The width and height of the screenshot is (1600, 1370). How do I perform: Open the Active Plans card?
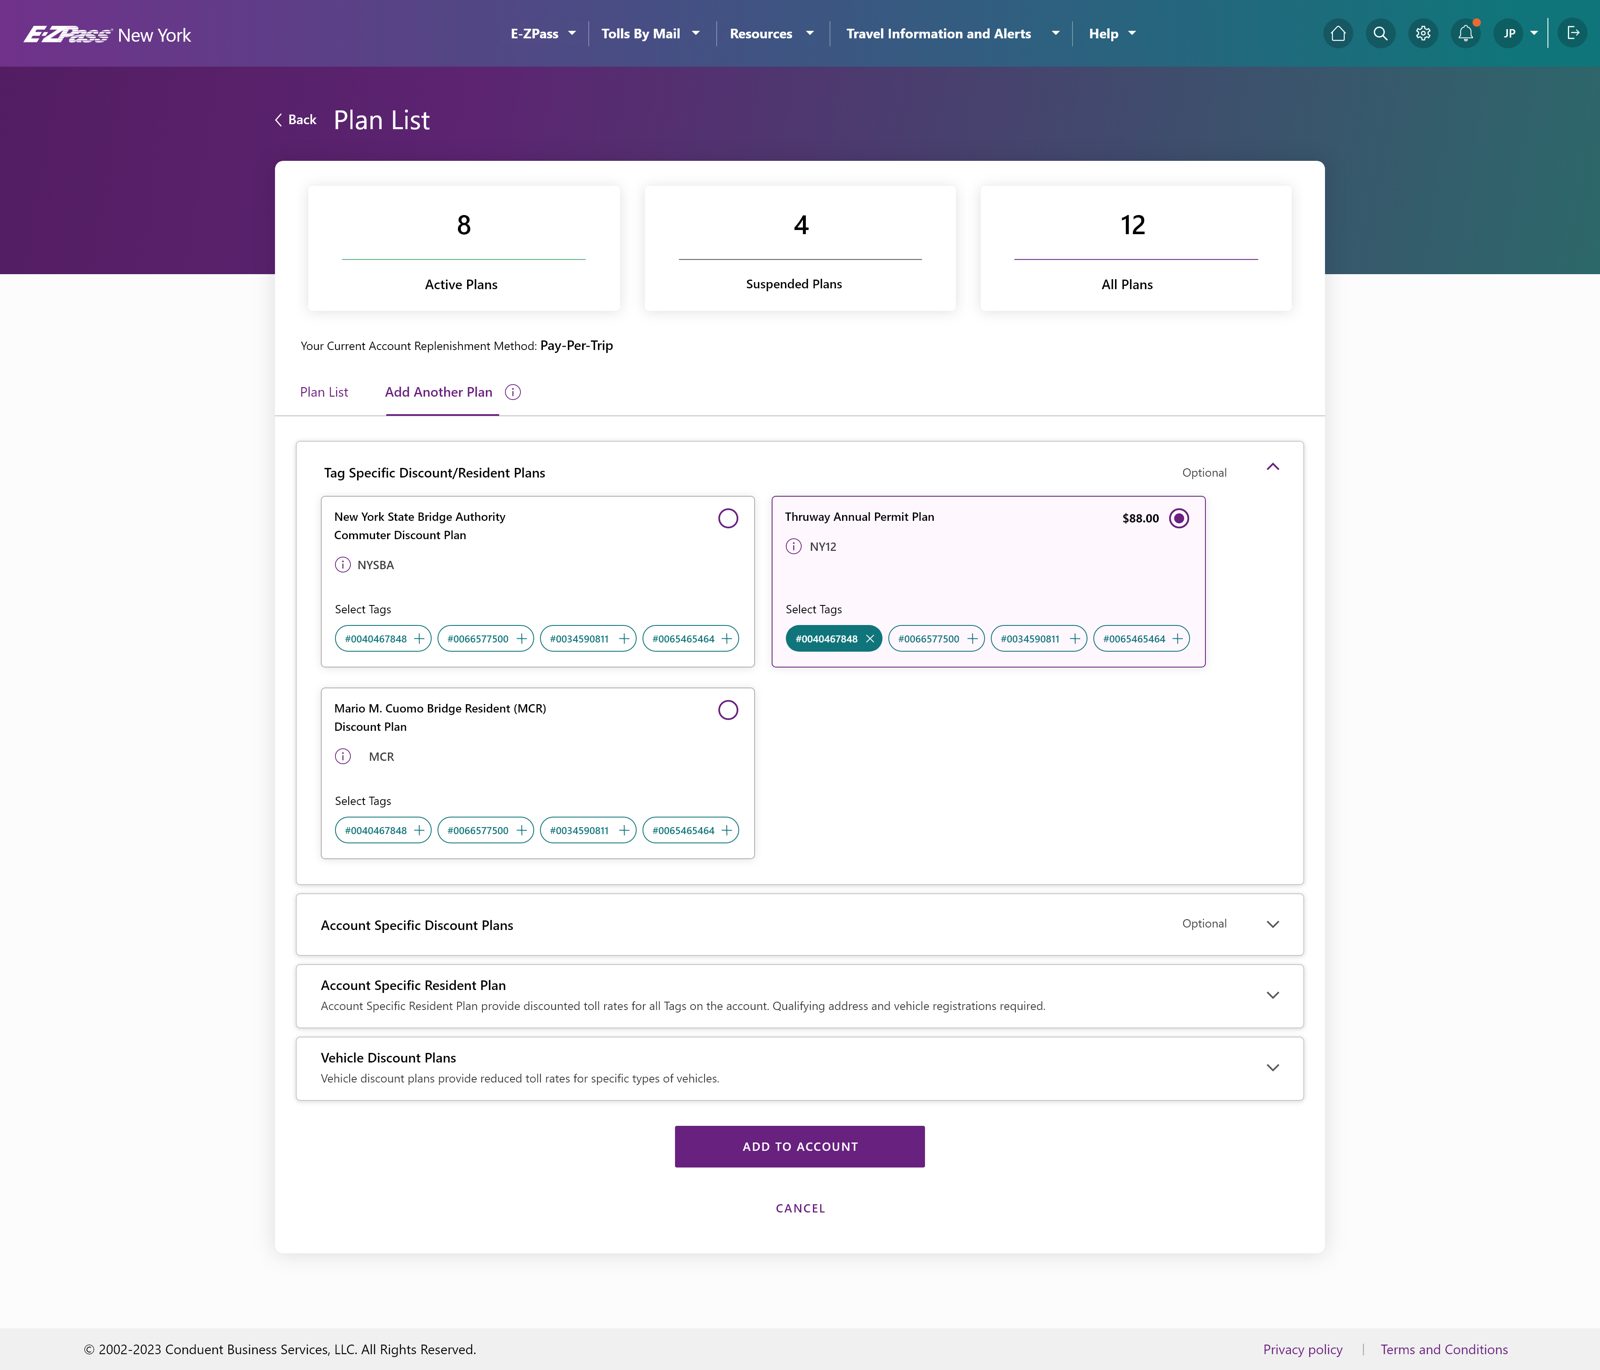[464, 248]
